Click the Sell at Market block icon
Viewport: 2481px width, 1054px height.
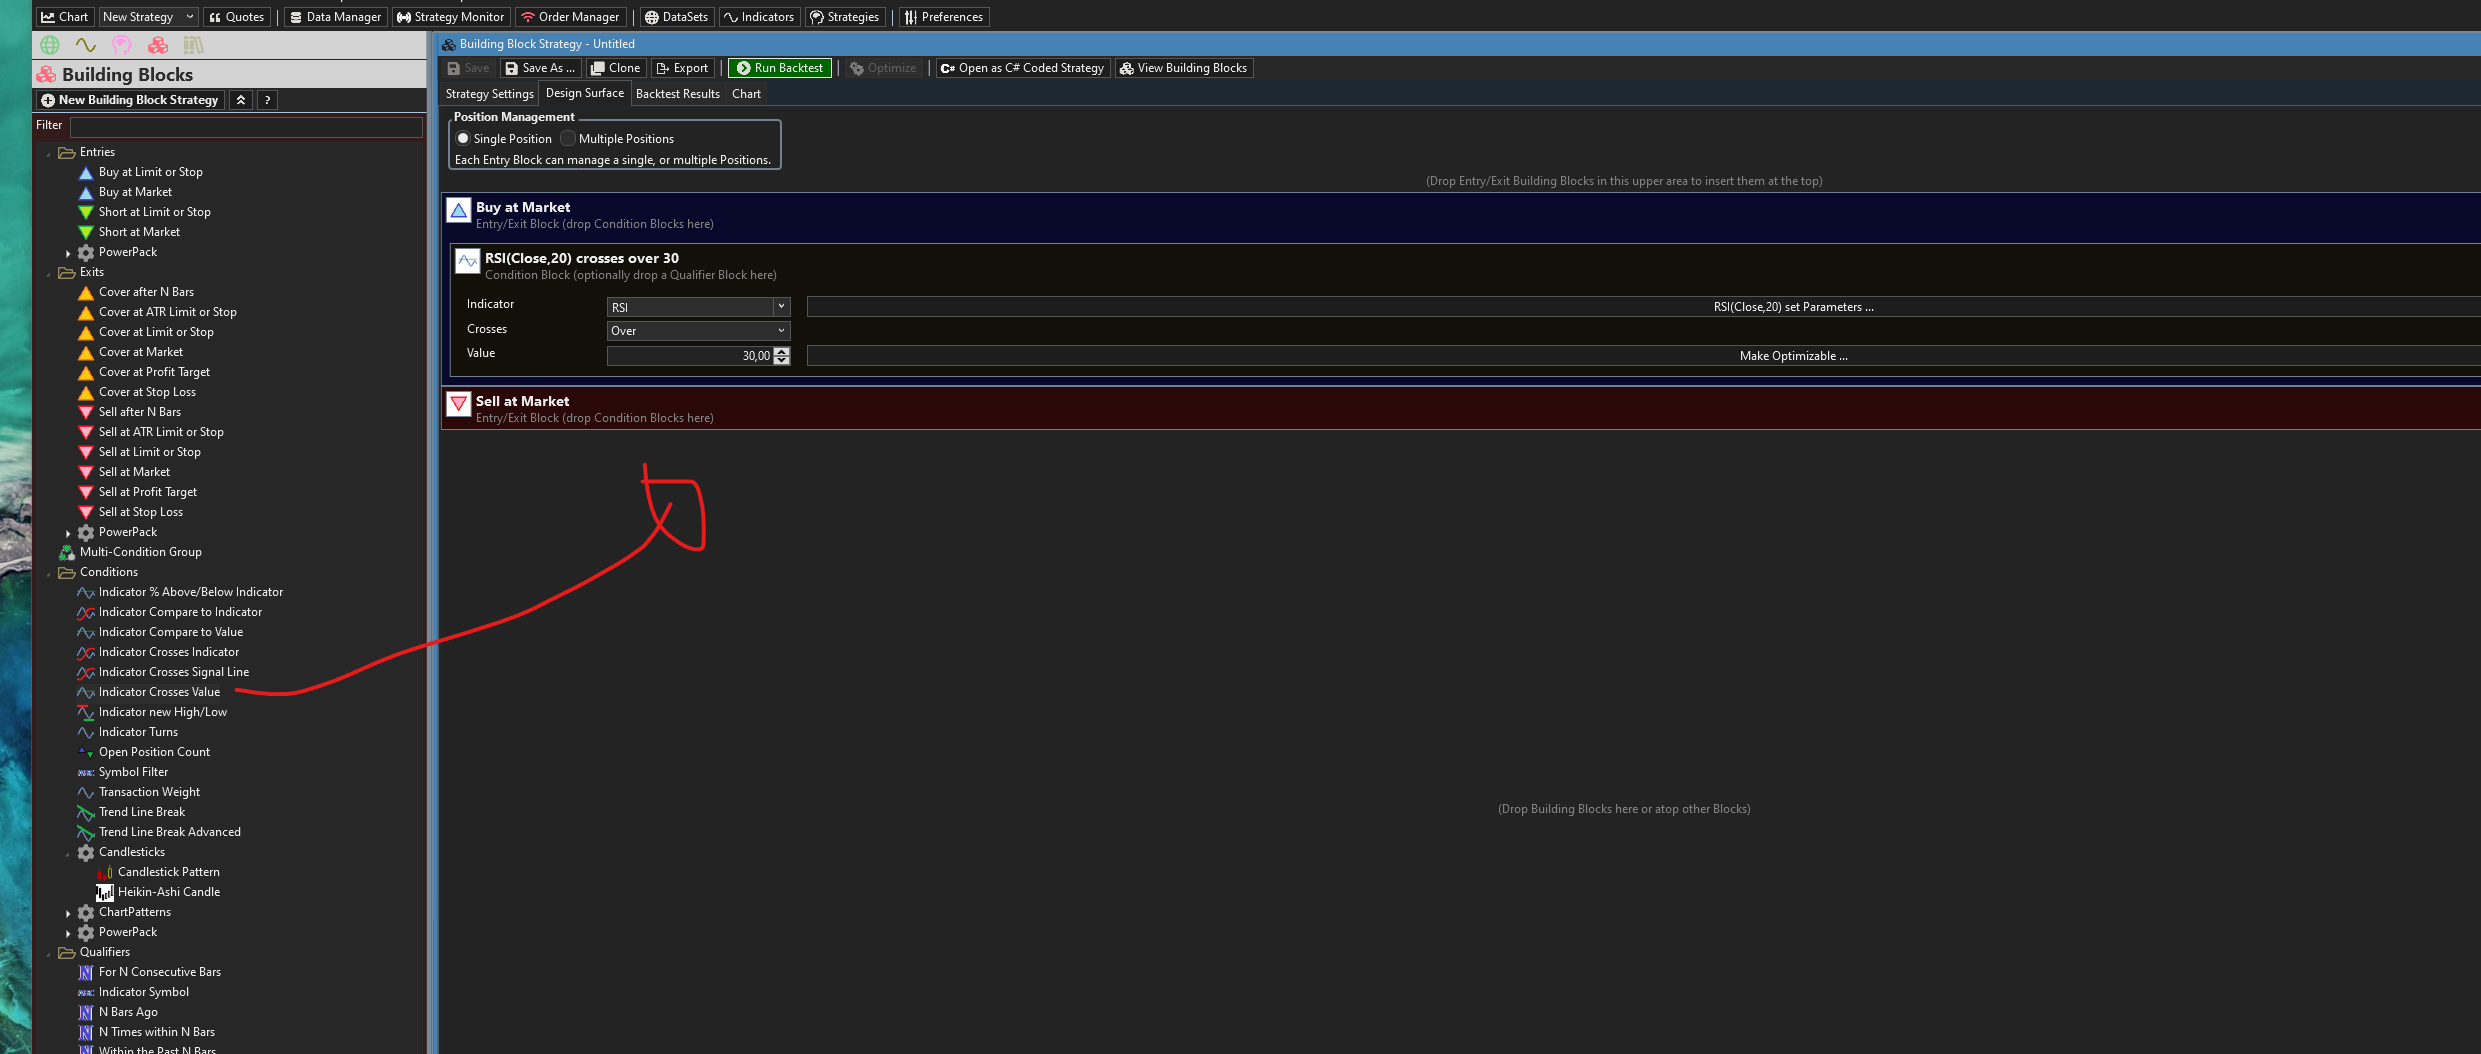point(459,404)
